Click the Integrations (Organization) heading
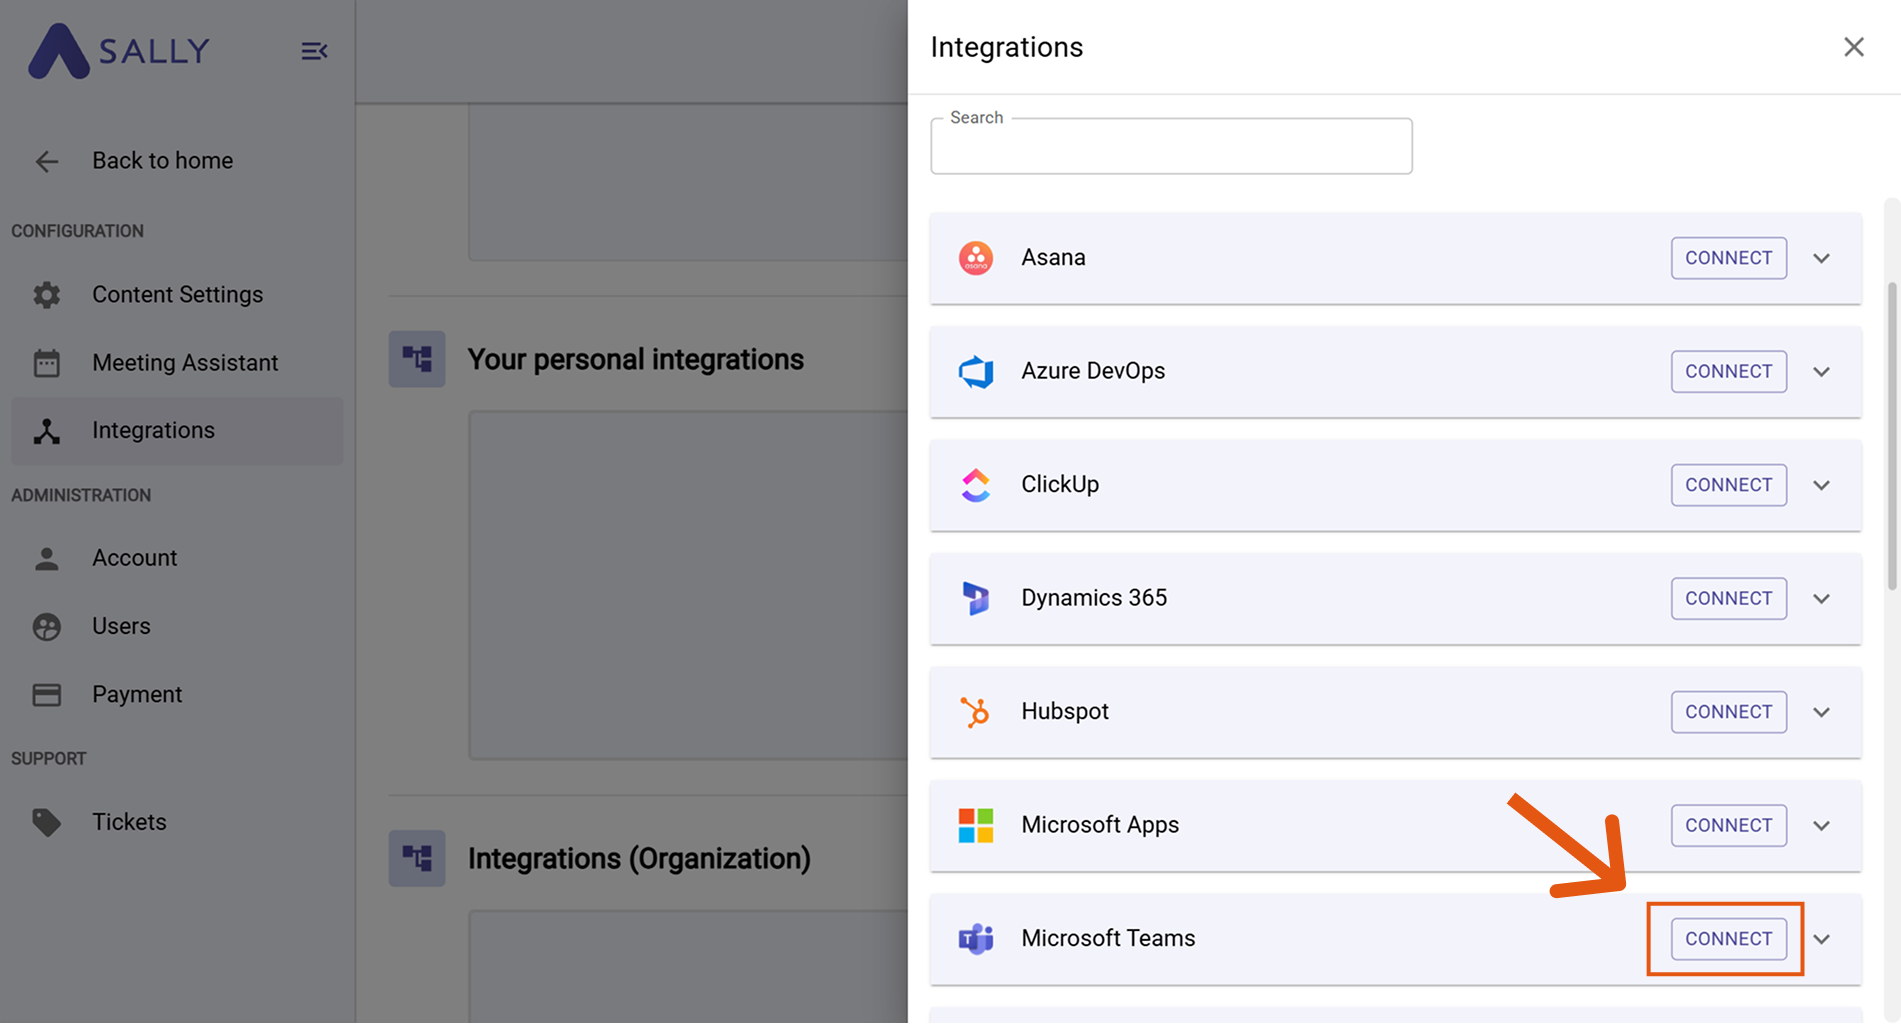The width and height of the screenshot is (1901, 1024). pyautogui.click(x=640, y=859)
